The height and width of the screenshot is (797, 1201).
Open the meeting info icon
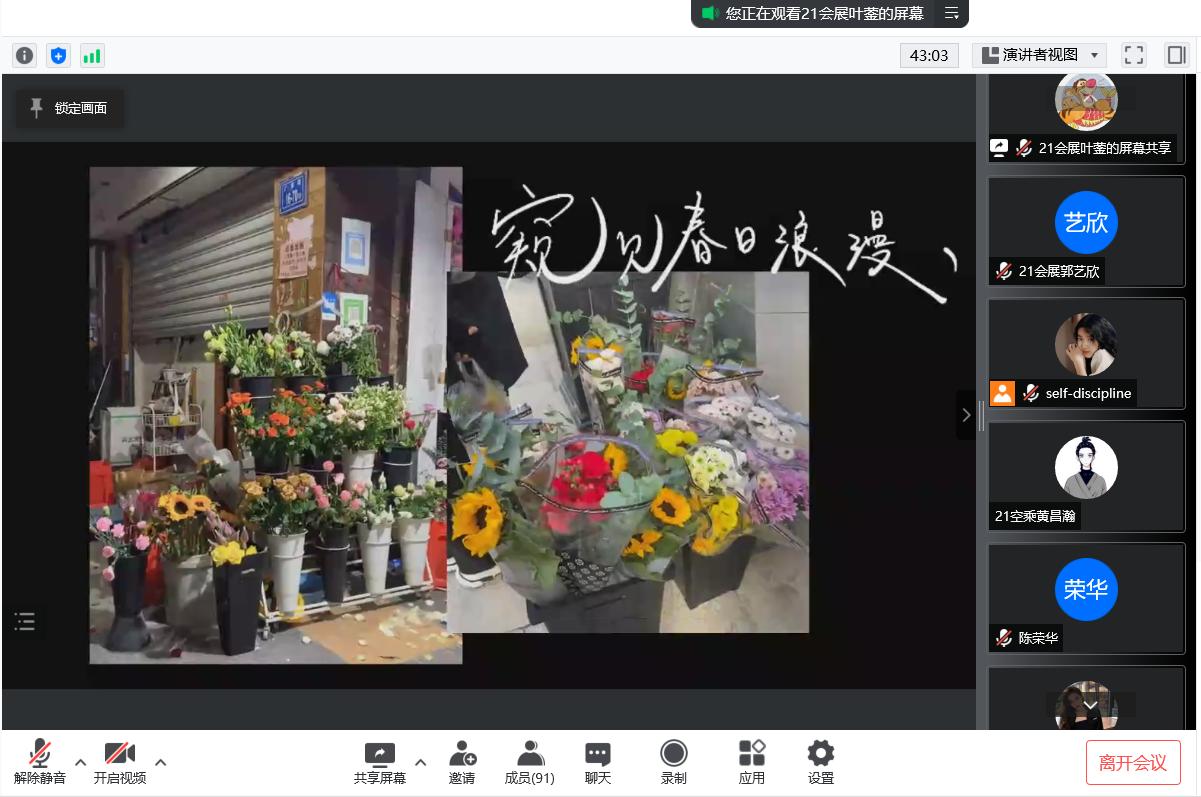click(24, 56)
